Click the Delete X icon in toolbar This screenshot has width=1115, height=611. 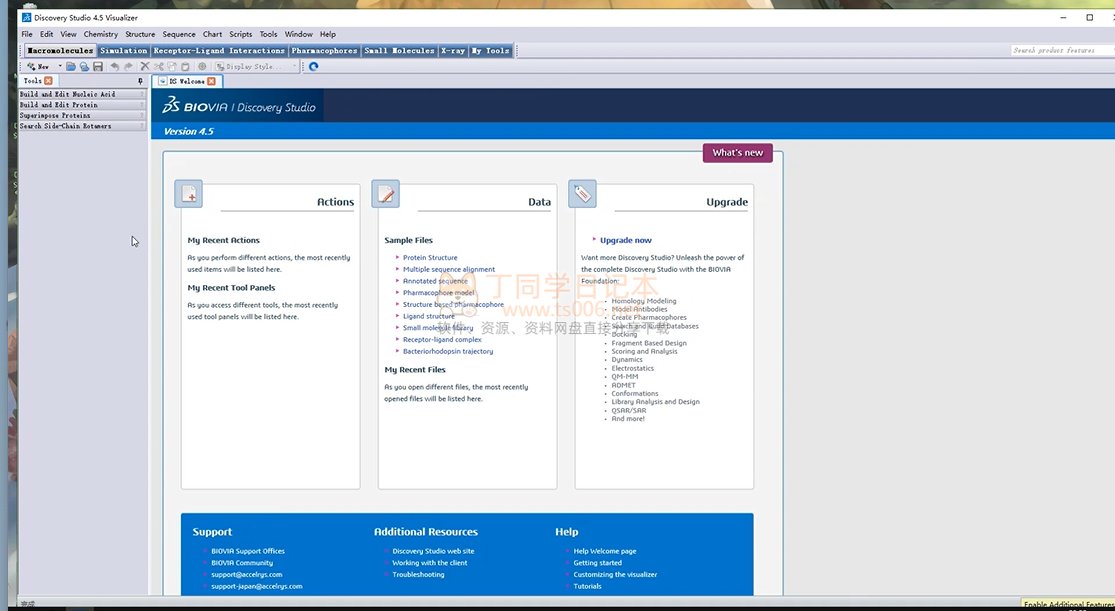145,67
